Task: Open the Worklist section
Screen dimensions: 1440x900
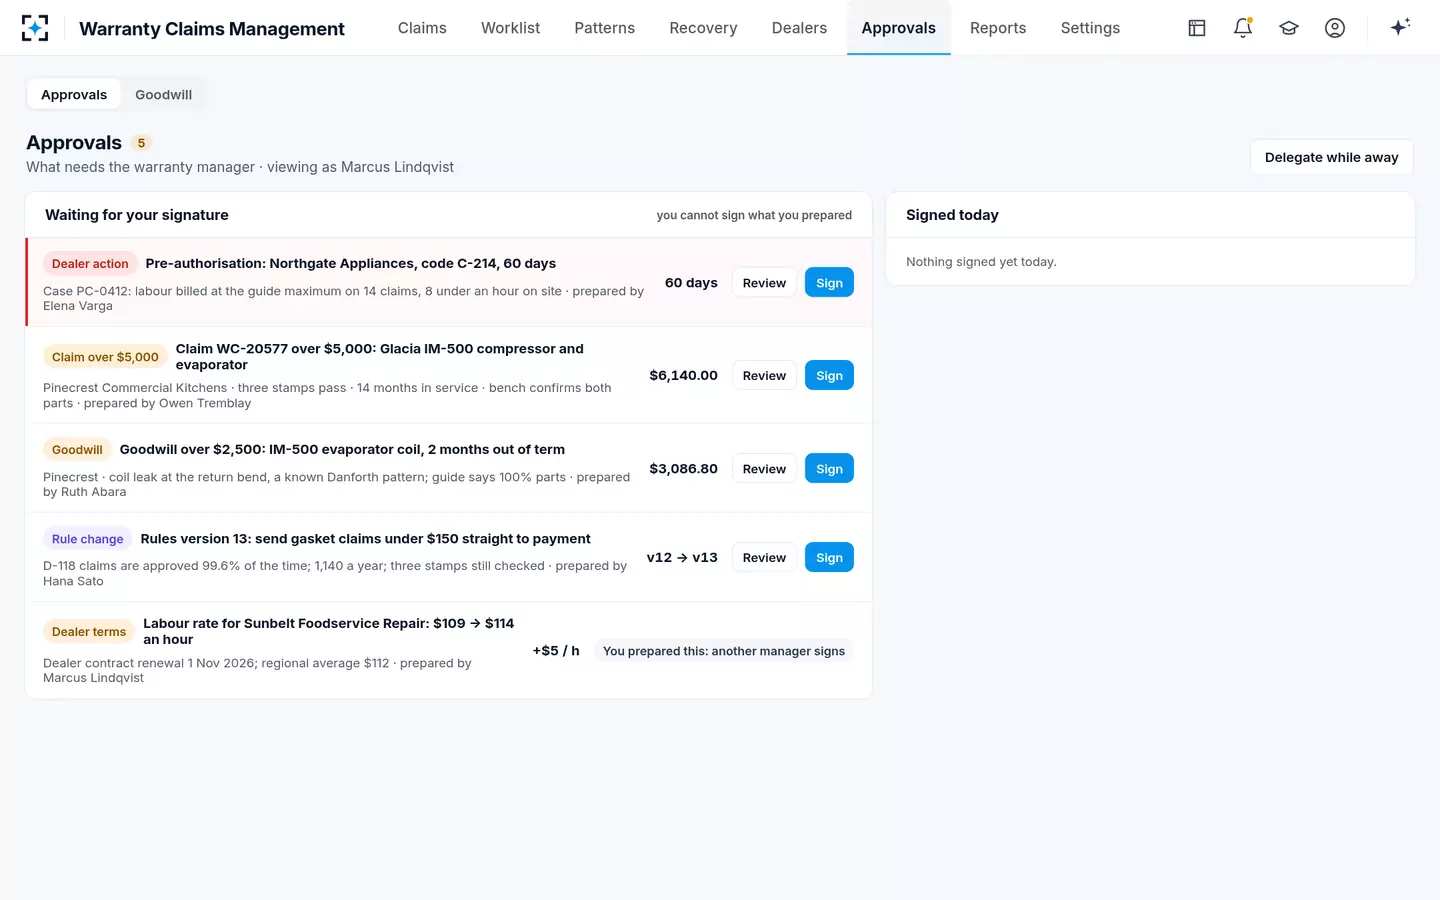Action: pyautogui.click(x=510, y=28)
